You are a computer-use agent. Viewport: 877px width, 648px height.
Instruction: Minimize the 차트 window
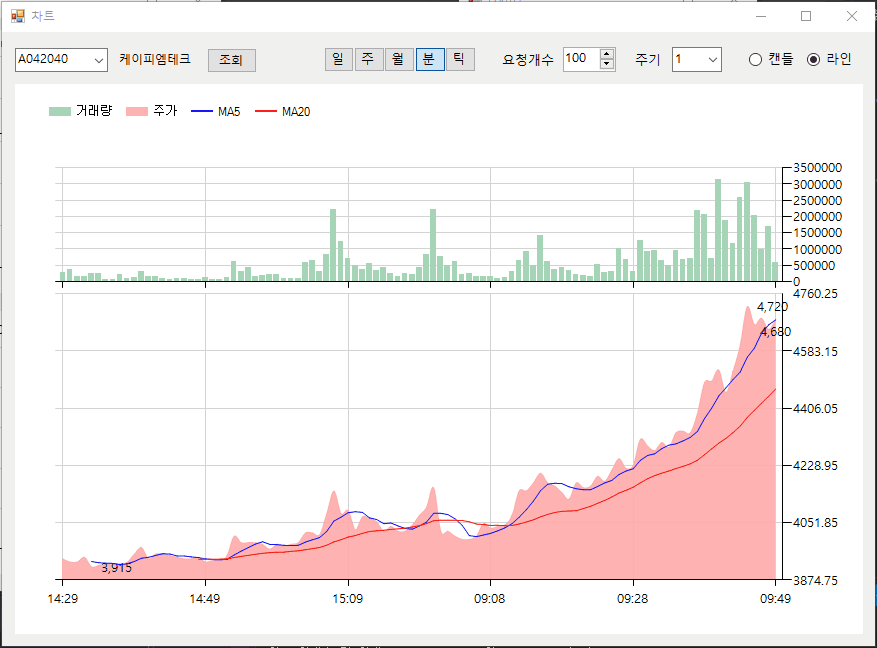point(761,16)
